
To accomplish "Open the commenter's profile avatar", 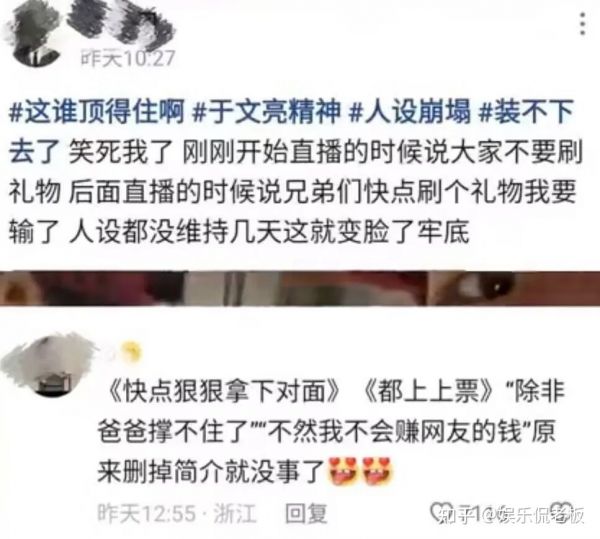I will (x=46, y=365).
